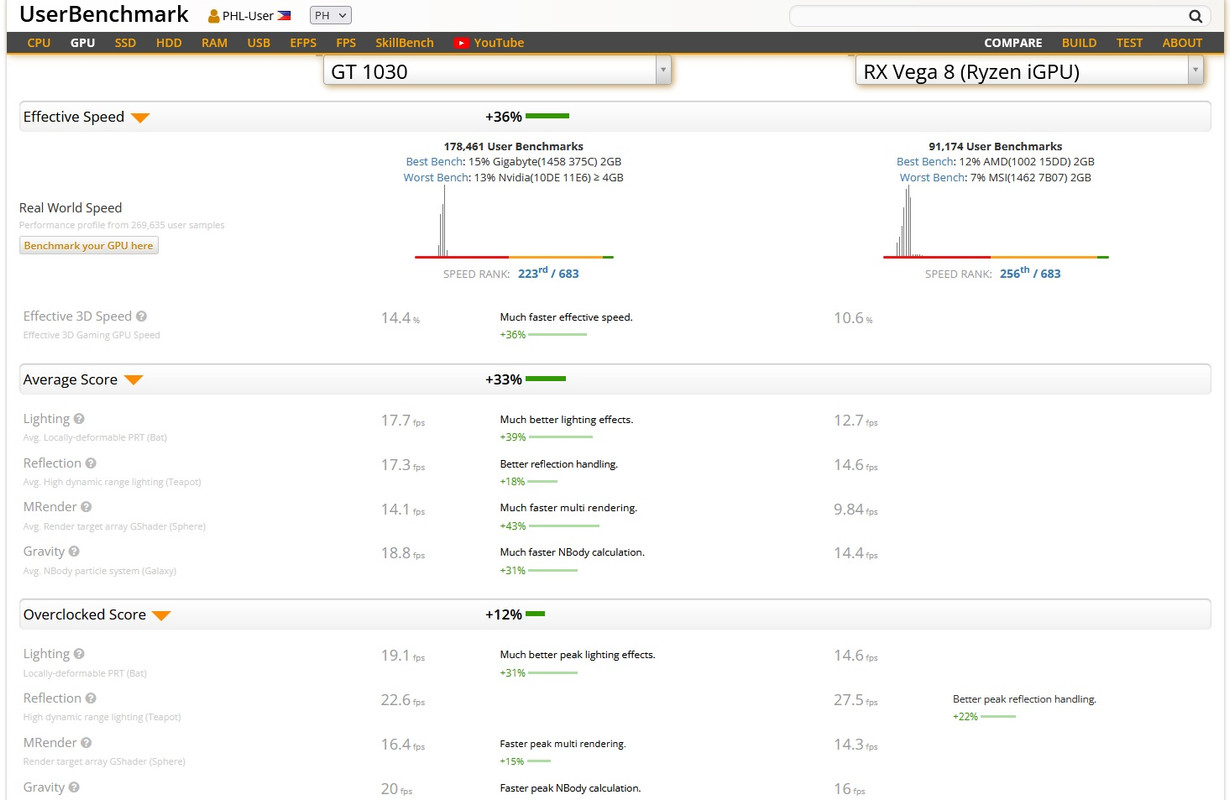Go to the CPU tab
Screen dimensions: 1230x800
39,43
